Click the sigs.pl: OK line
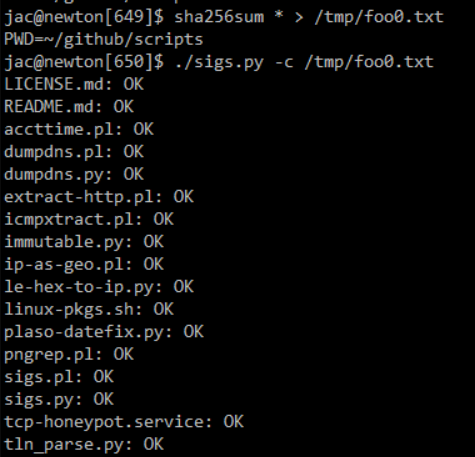The width and height of the screenshot is (475, 457). [59, 377]
